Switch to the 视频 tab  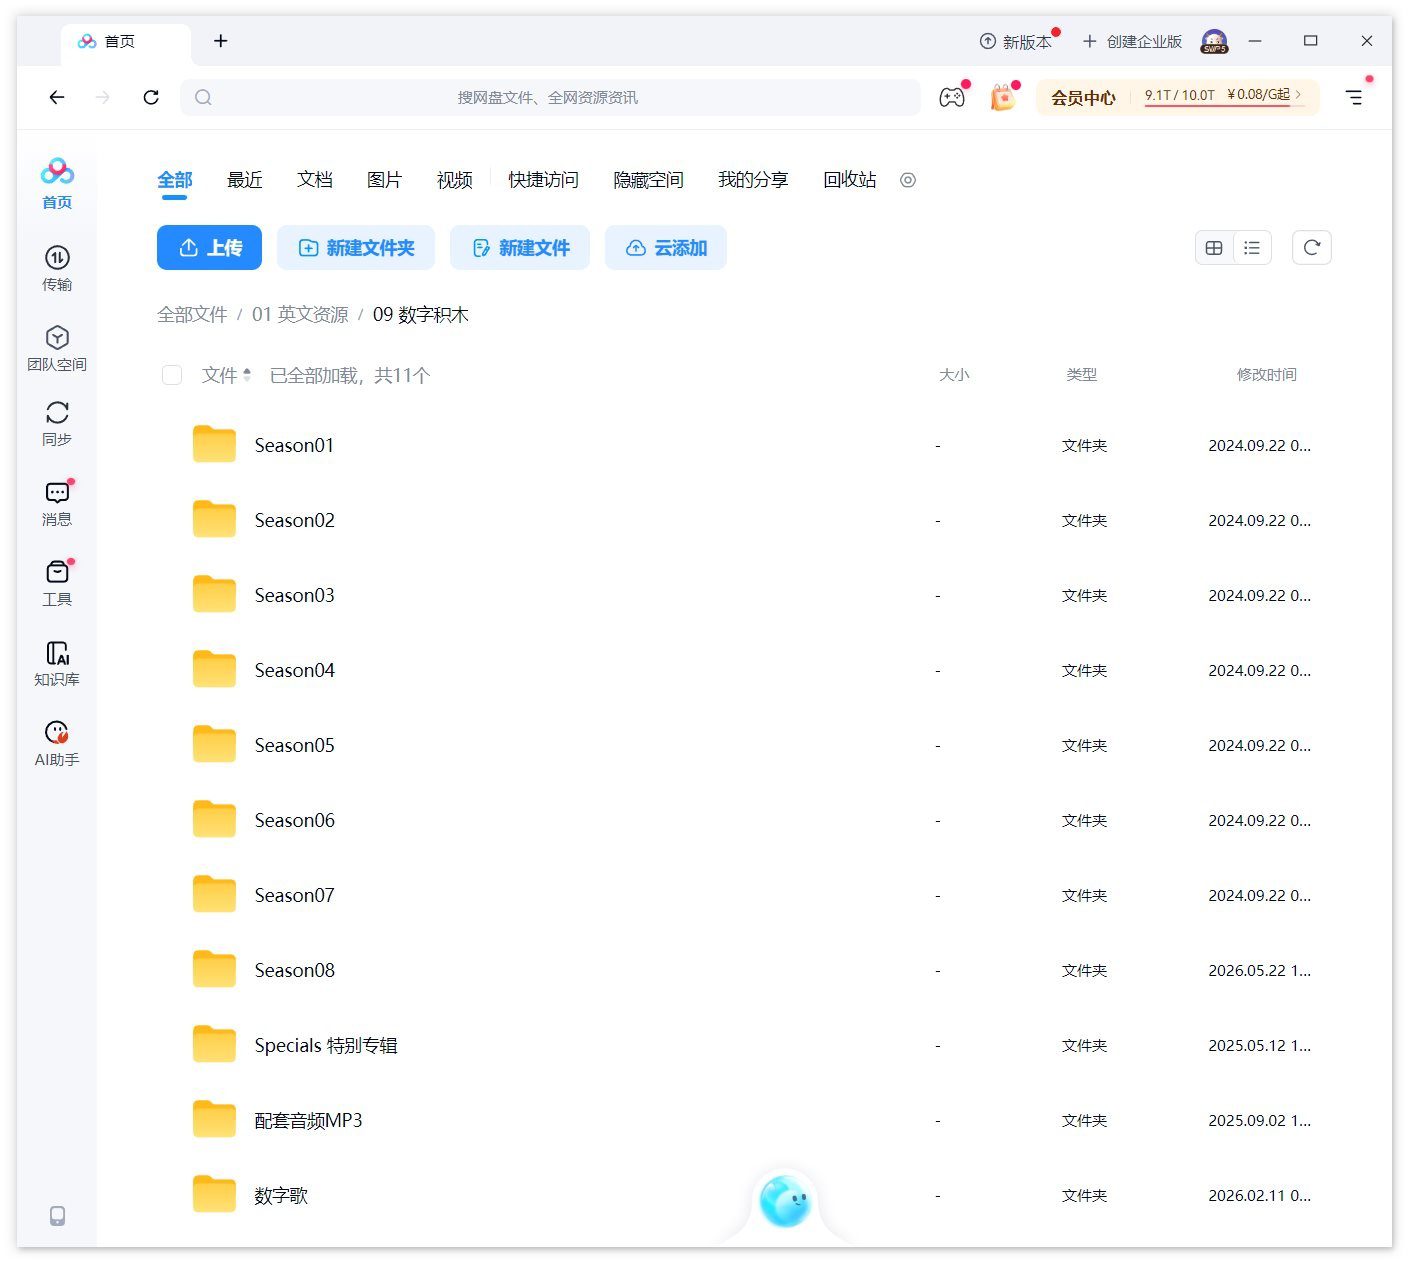pos(455,180)
